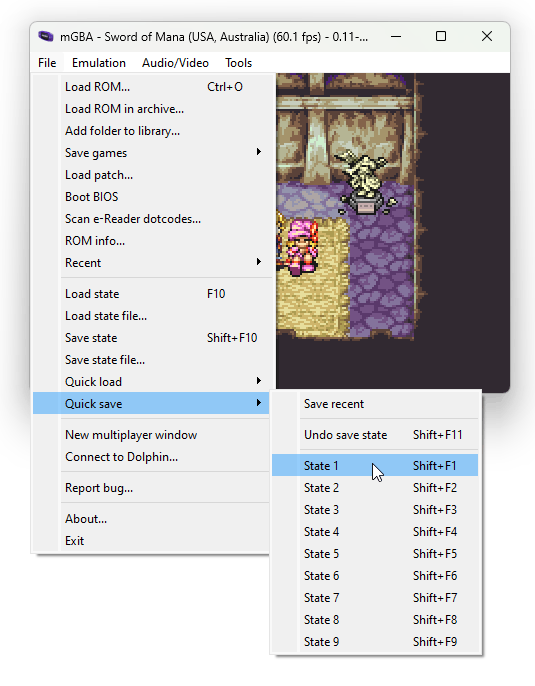Save to State 1 slot
This screenshot has height=686, width=535.
(x=375, y=466)
